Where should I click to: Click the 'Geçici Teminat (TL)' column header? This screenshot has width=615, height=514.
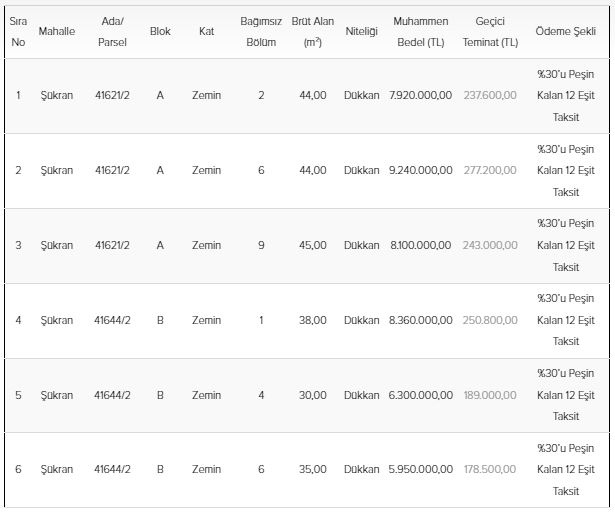pos(490,31)
